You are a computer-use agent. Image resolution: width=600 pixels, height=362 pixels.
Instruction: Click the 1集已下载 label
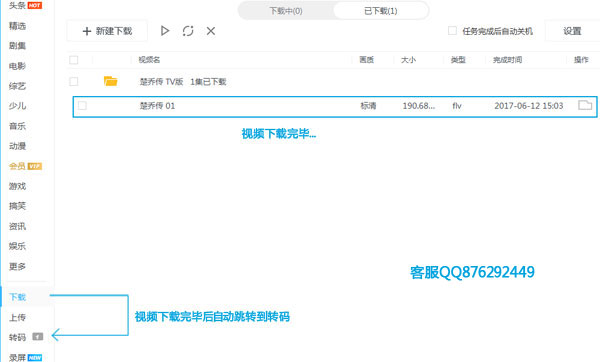click(x=208, y=82)
